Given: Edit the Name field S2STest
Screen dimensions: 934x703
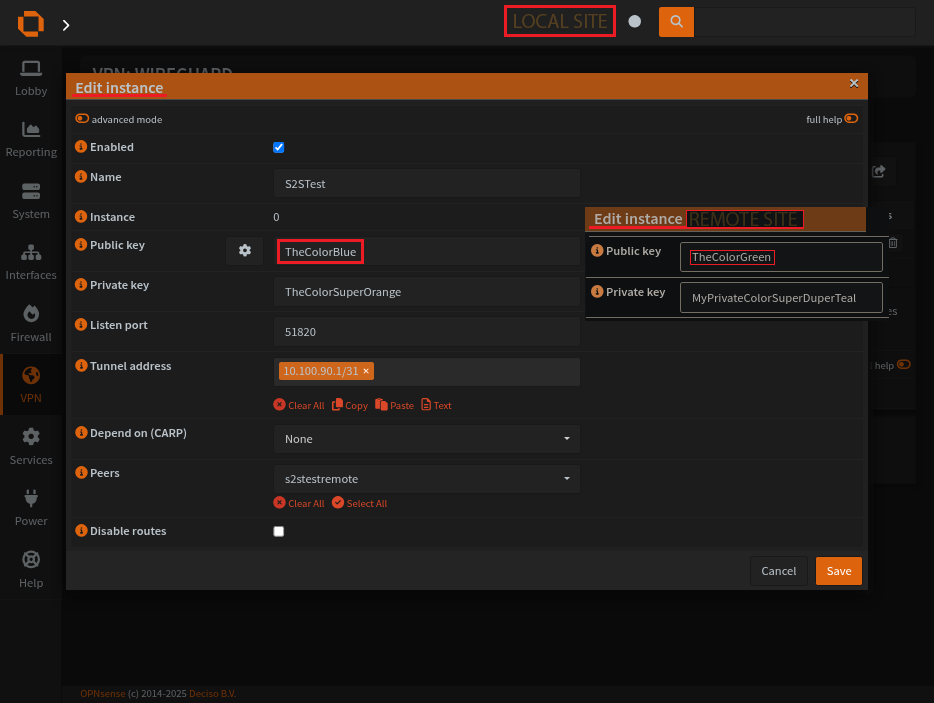Looking at the screenshot, I should (x=426, y=183).
